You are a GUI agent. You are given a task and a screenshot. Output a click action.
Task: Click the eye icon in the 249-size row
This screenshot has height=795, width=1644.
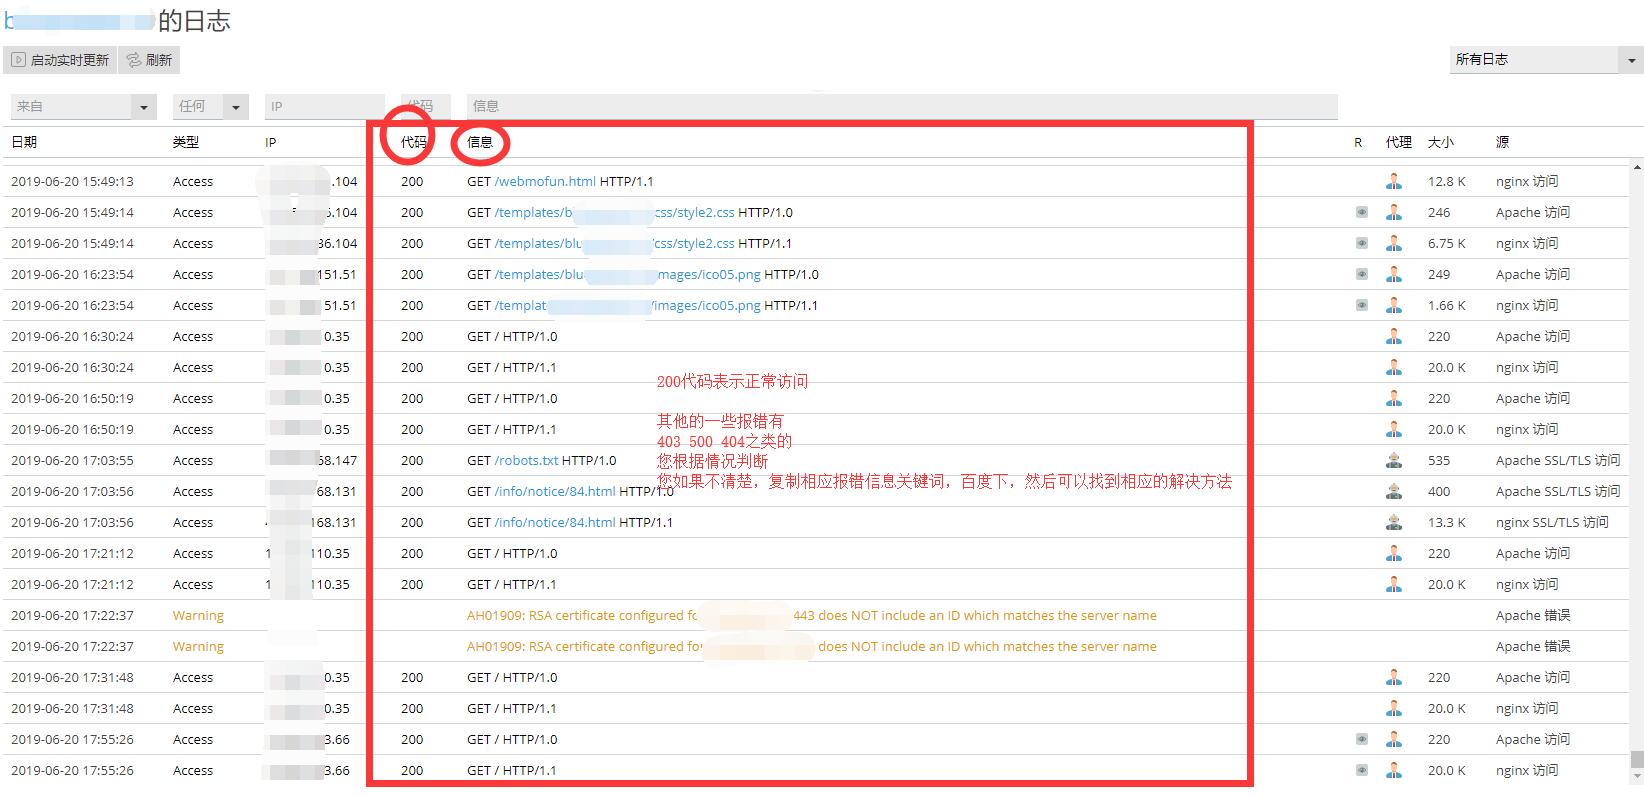[1361, 274]
